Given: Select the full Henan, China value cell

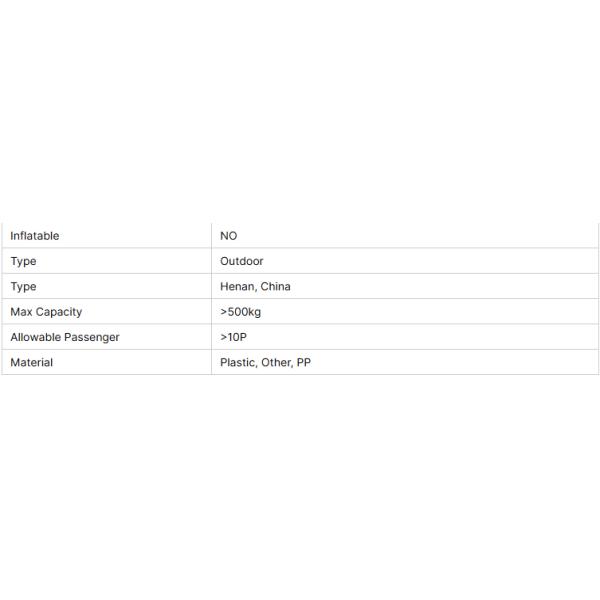Looking at the screenshot, I should tap(405, 286).
